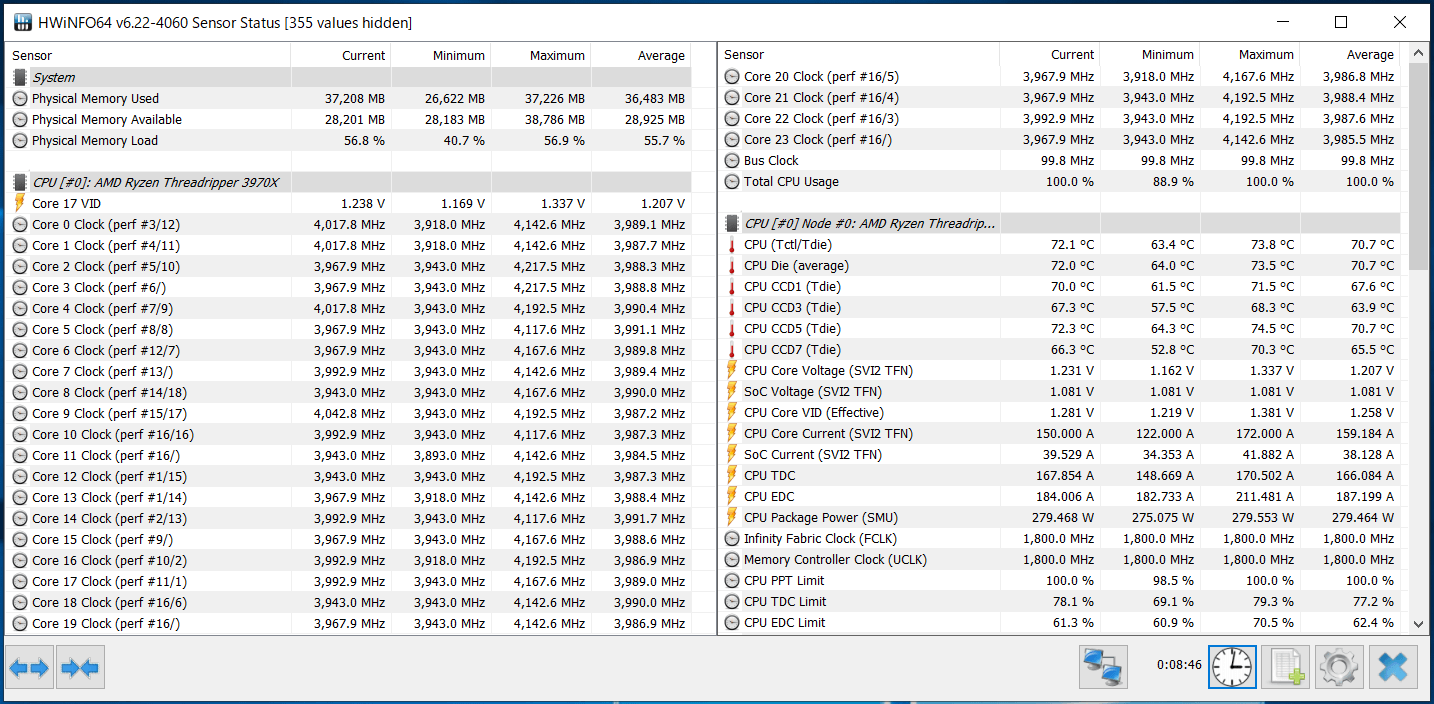1434x704 pixels.
Task: Select the CPU CCD7 (Tdie) row
Action: [1059, 350]
